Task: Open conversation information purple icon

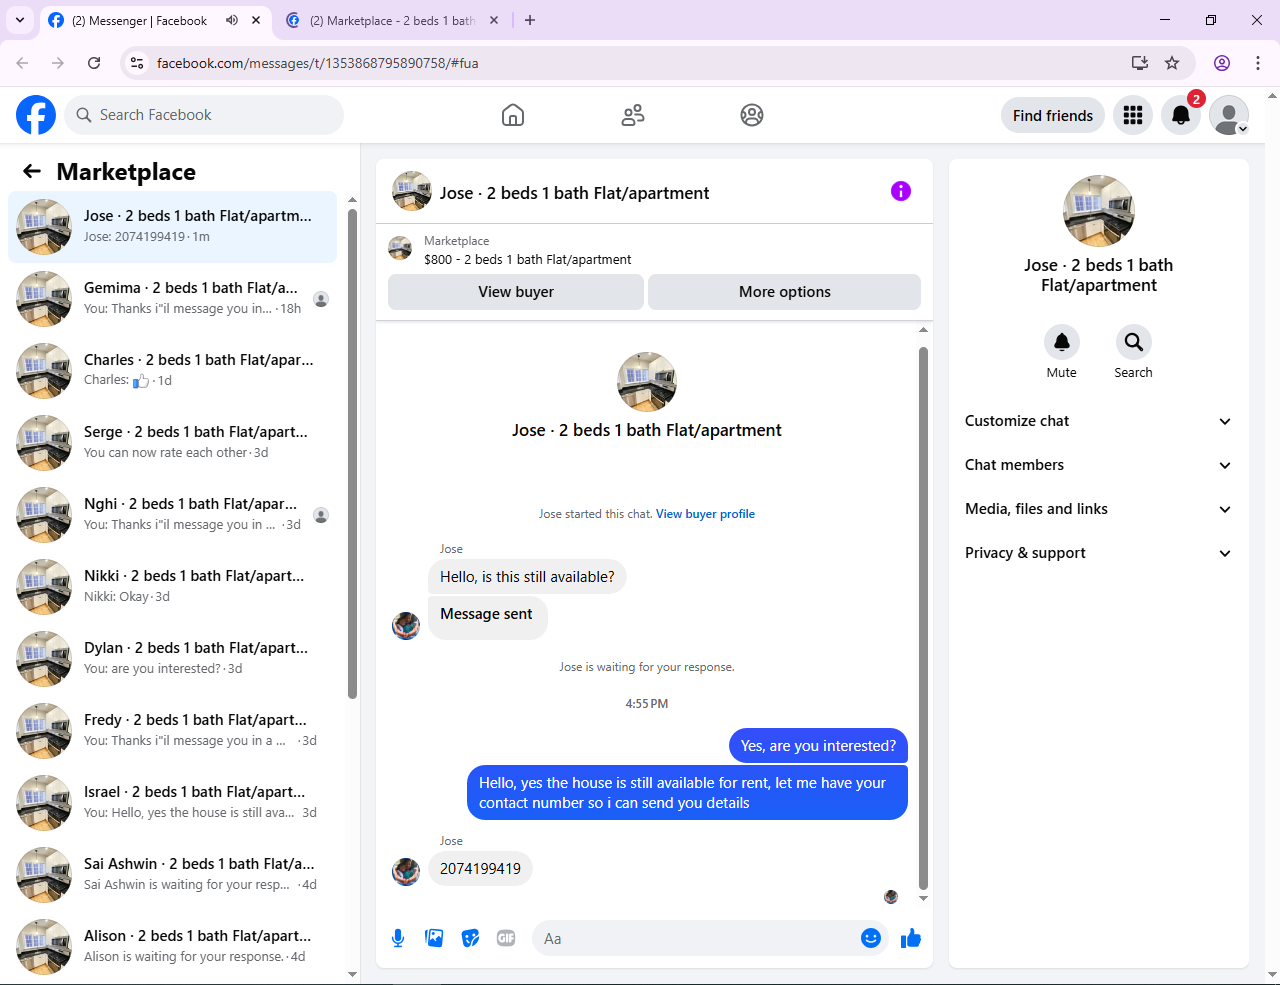Action: (901, 191)
